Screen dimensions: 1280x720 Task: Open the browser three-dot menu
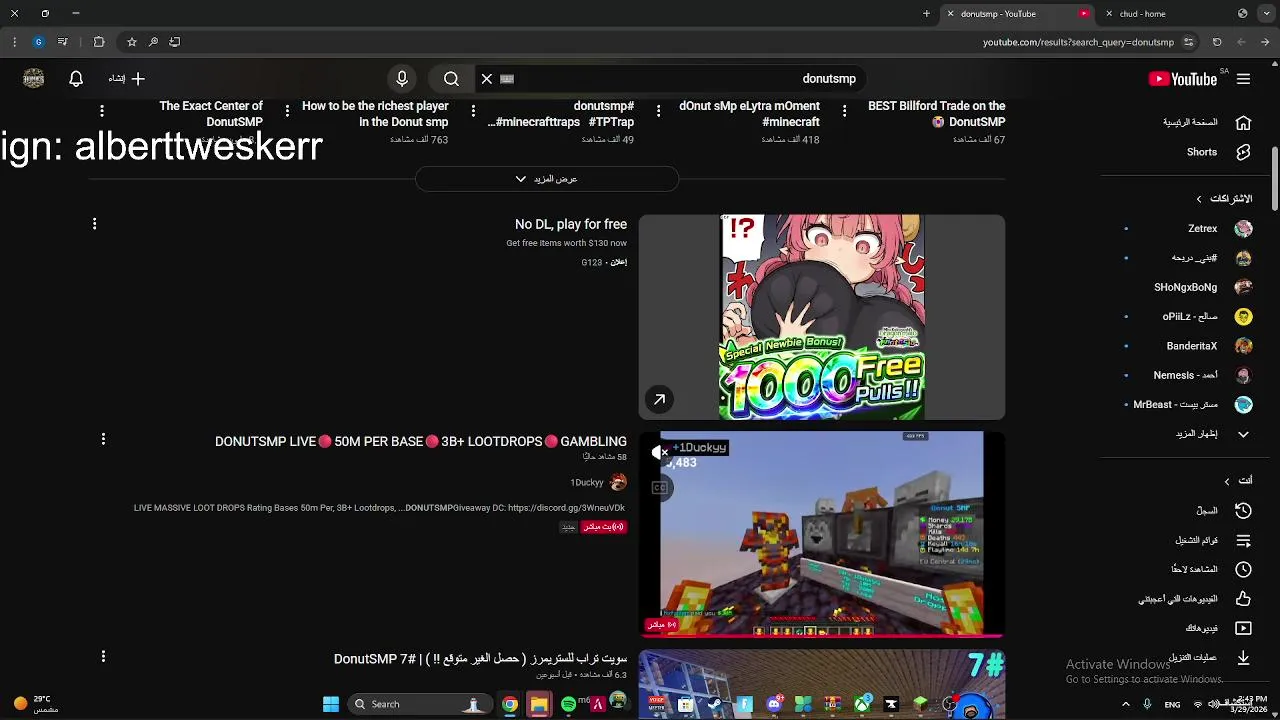[14, 42]
